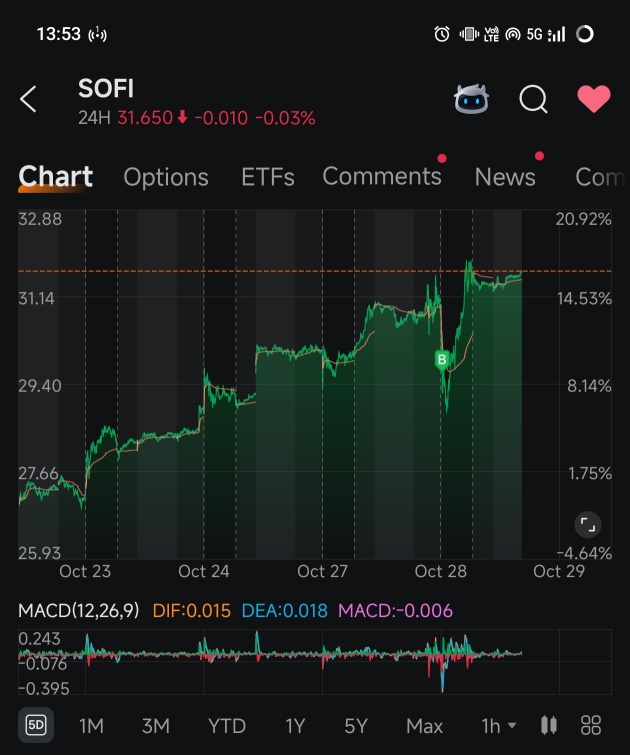630x755 pixels.
Task: Open MACD(12,26,9) indicator settings
Action: (79, 610)
